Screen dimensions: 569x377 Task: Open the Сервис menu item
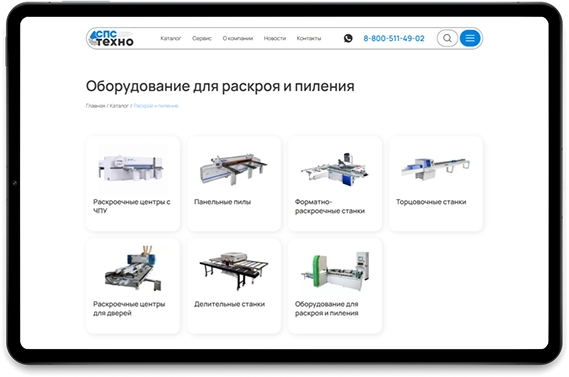pyautogui.click(x=202, y=38)
